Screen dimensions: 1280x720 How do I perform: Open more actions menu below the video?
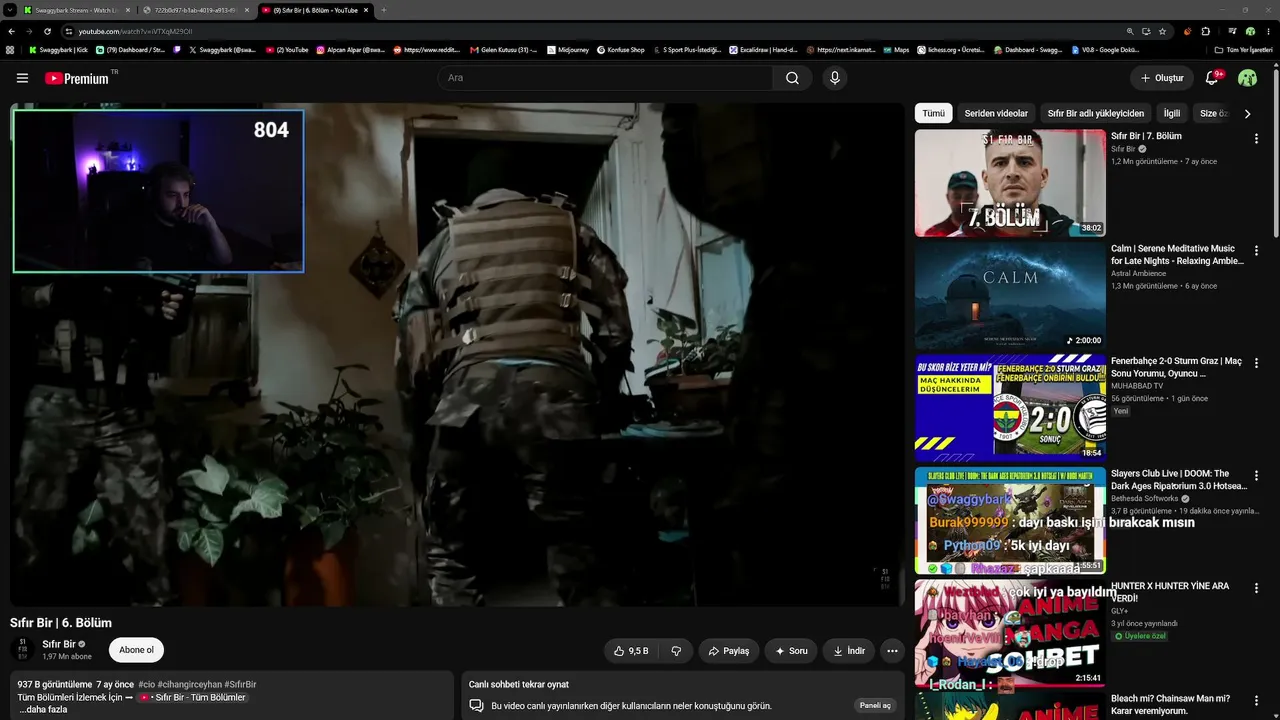point(892,651)
